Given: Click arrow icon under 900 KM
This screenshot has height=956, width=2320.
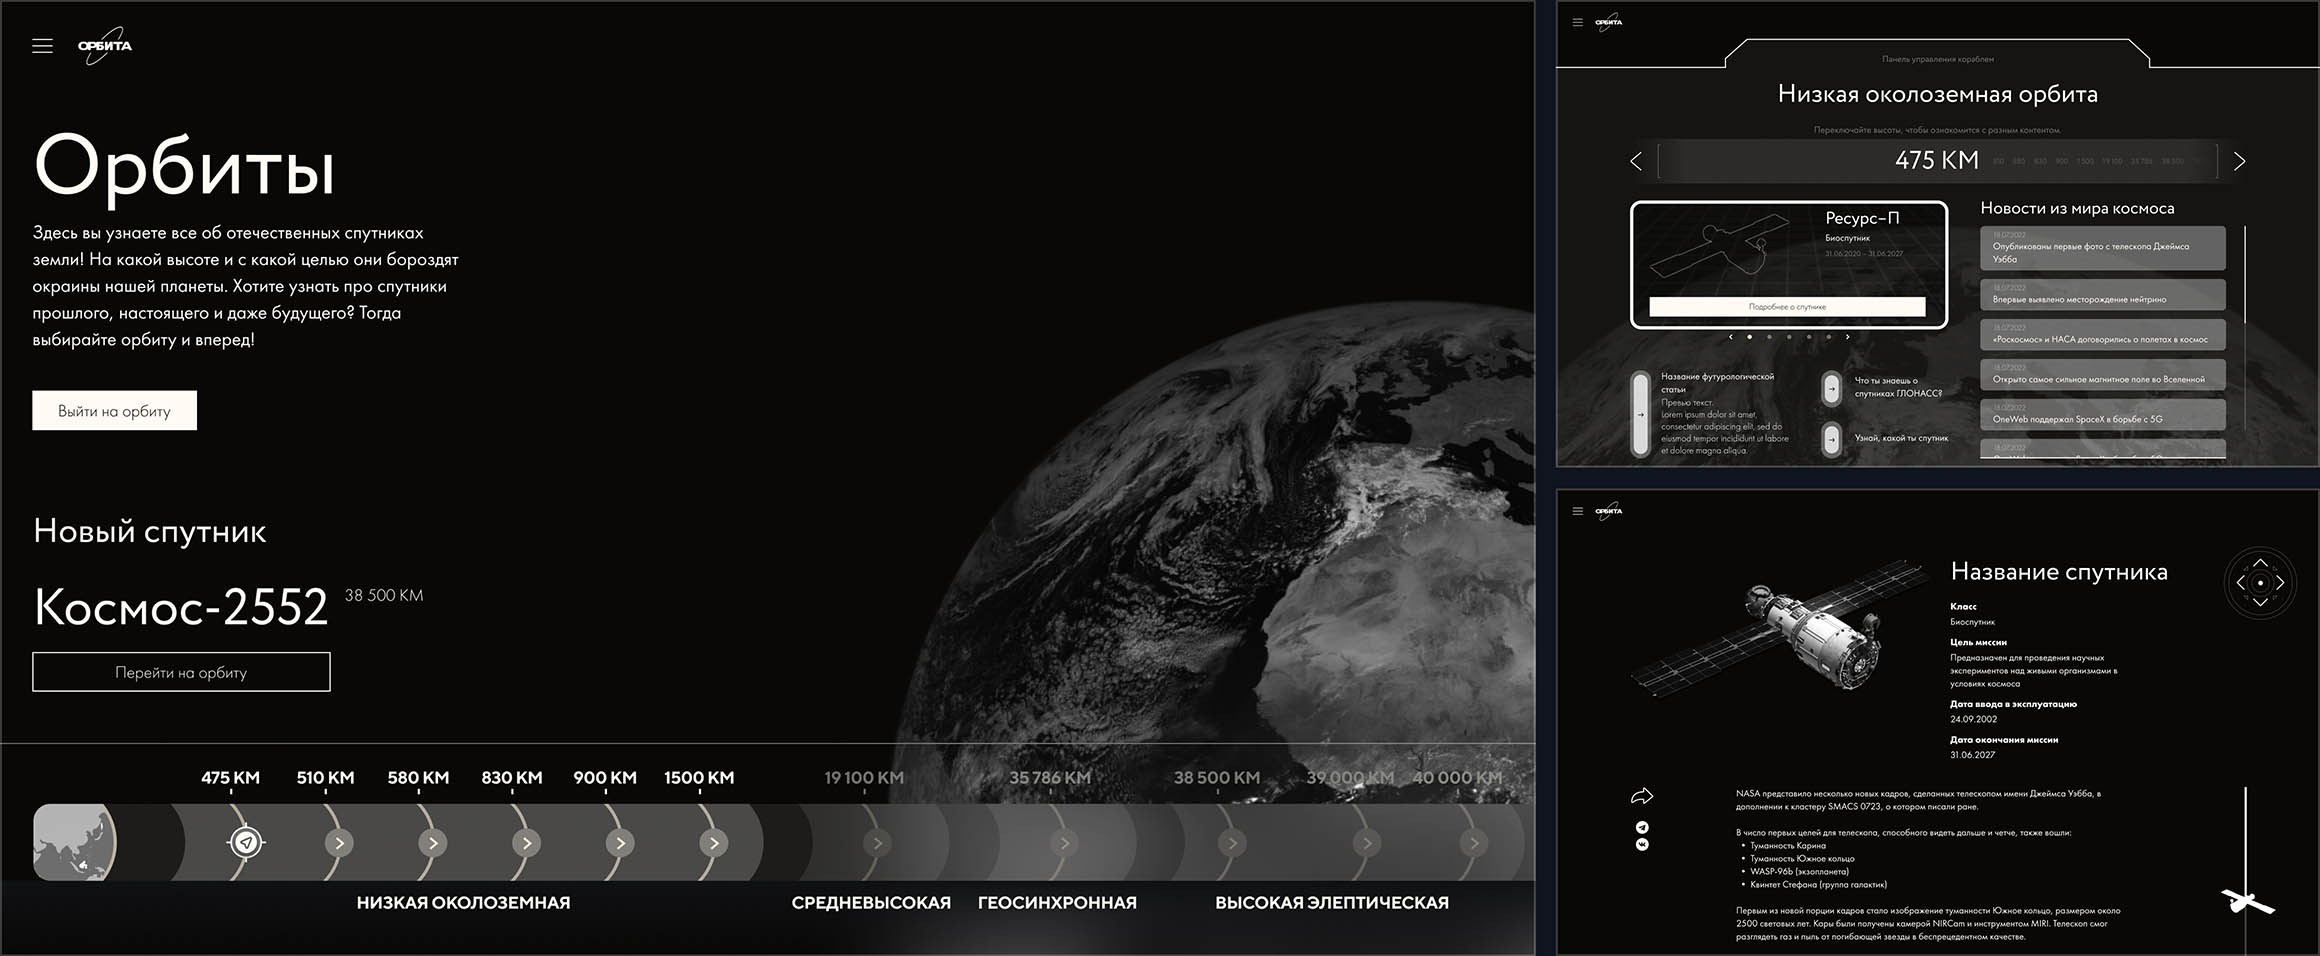Looking at the screenshot, I should click(620, 843).
